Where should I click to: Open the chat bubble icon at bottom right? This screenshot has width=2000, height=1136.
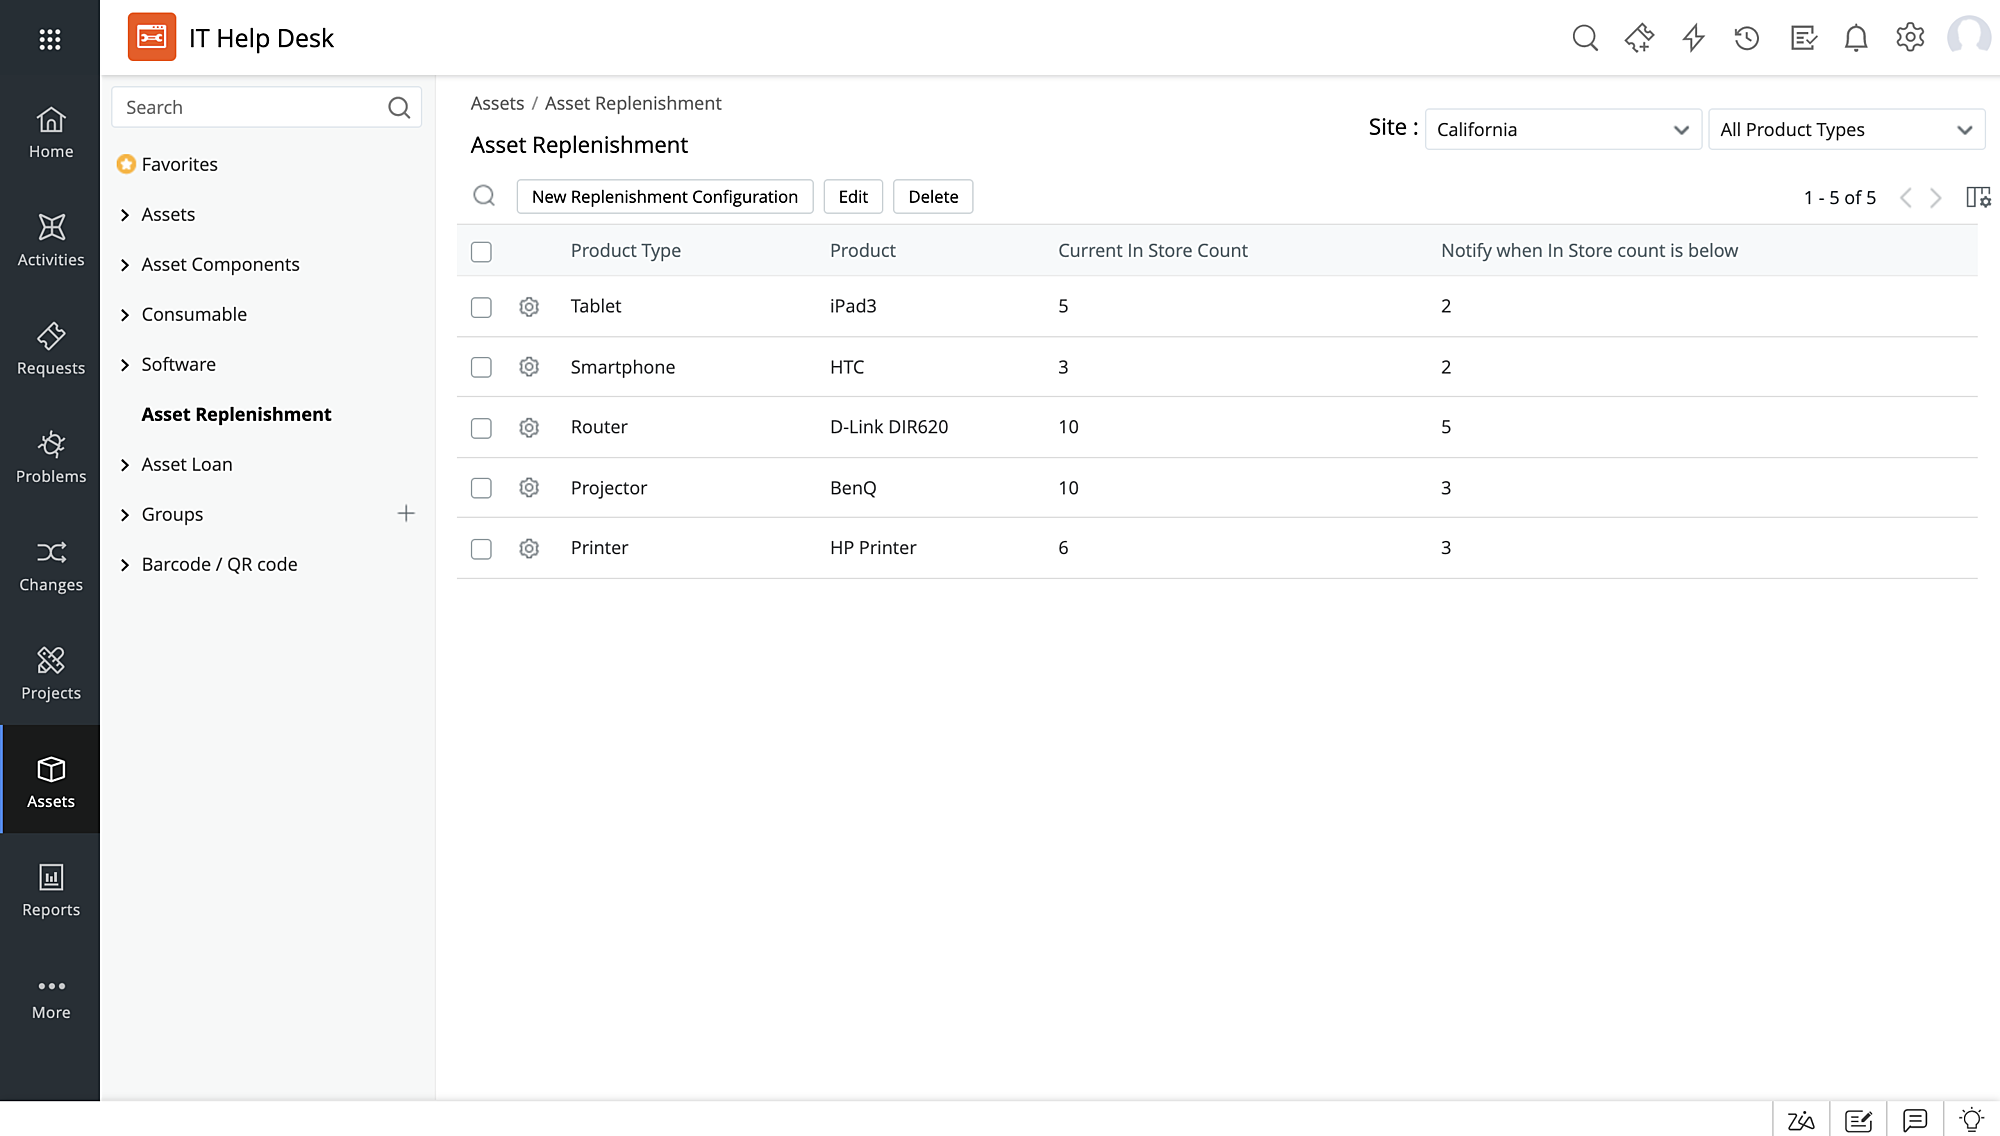1914,1119
